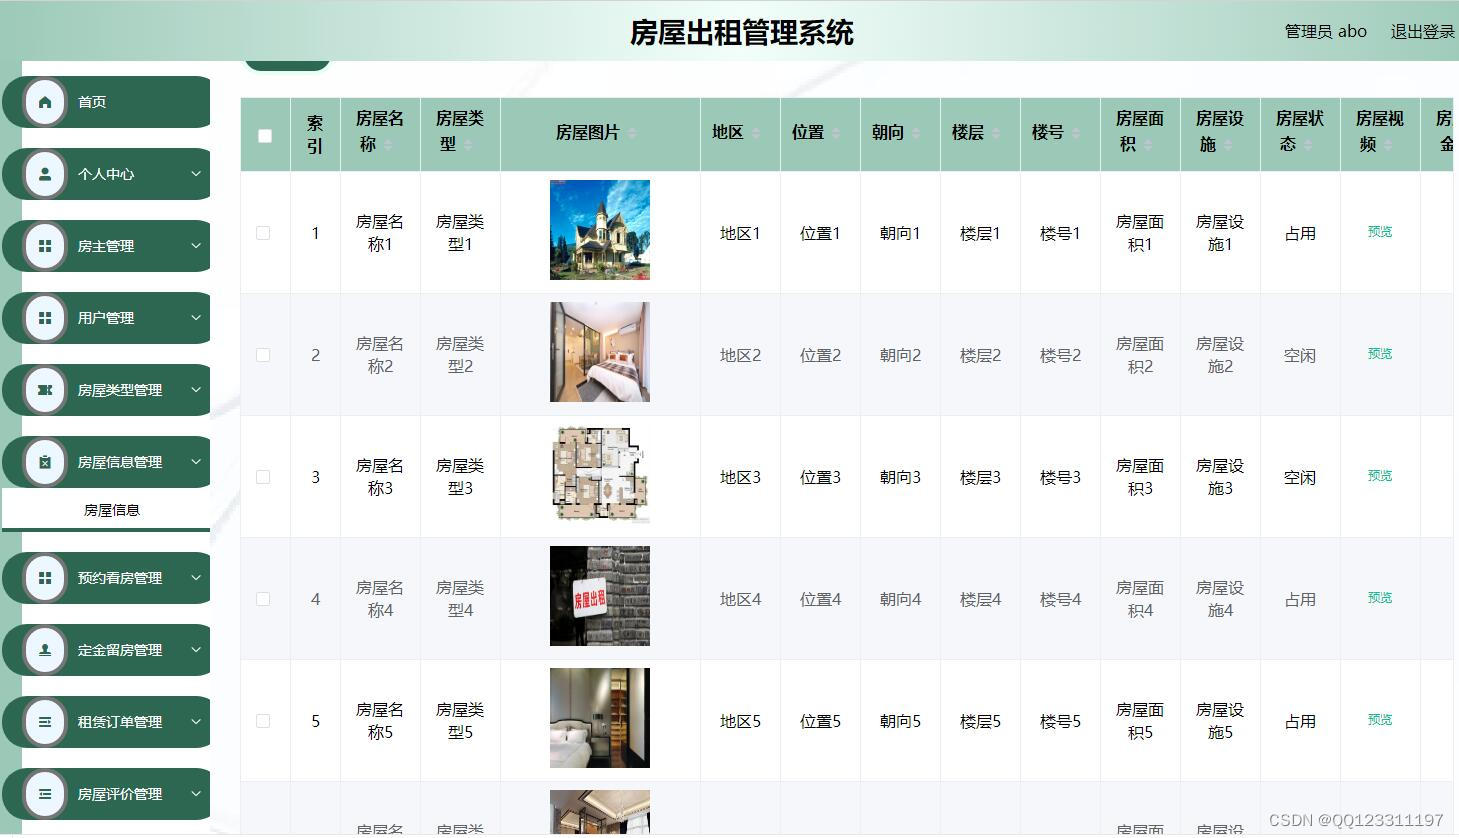Collapse the 房屋信息管理 menu chevron
Image resolution: width=1459 pixels, height=838 pixels.
pyautogui.click(x=196, y=462)
